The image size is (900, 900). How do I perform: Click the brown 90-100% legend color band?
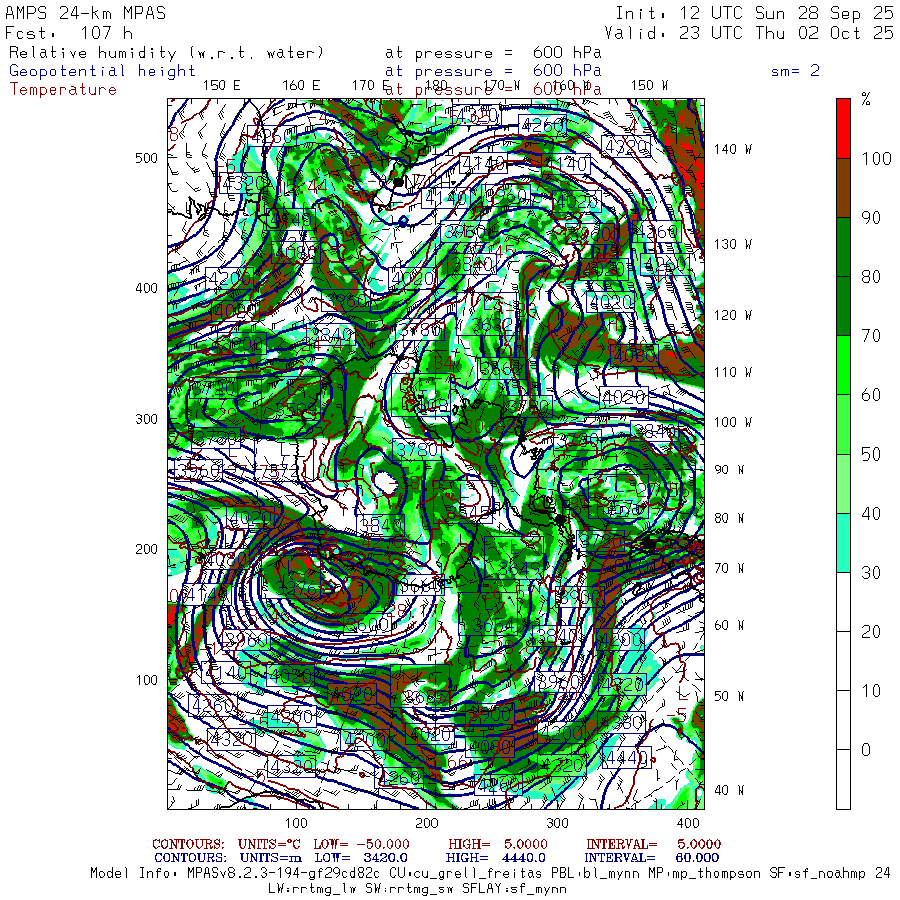click(x=843, y=188)
